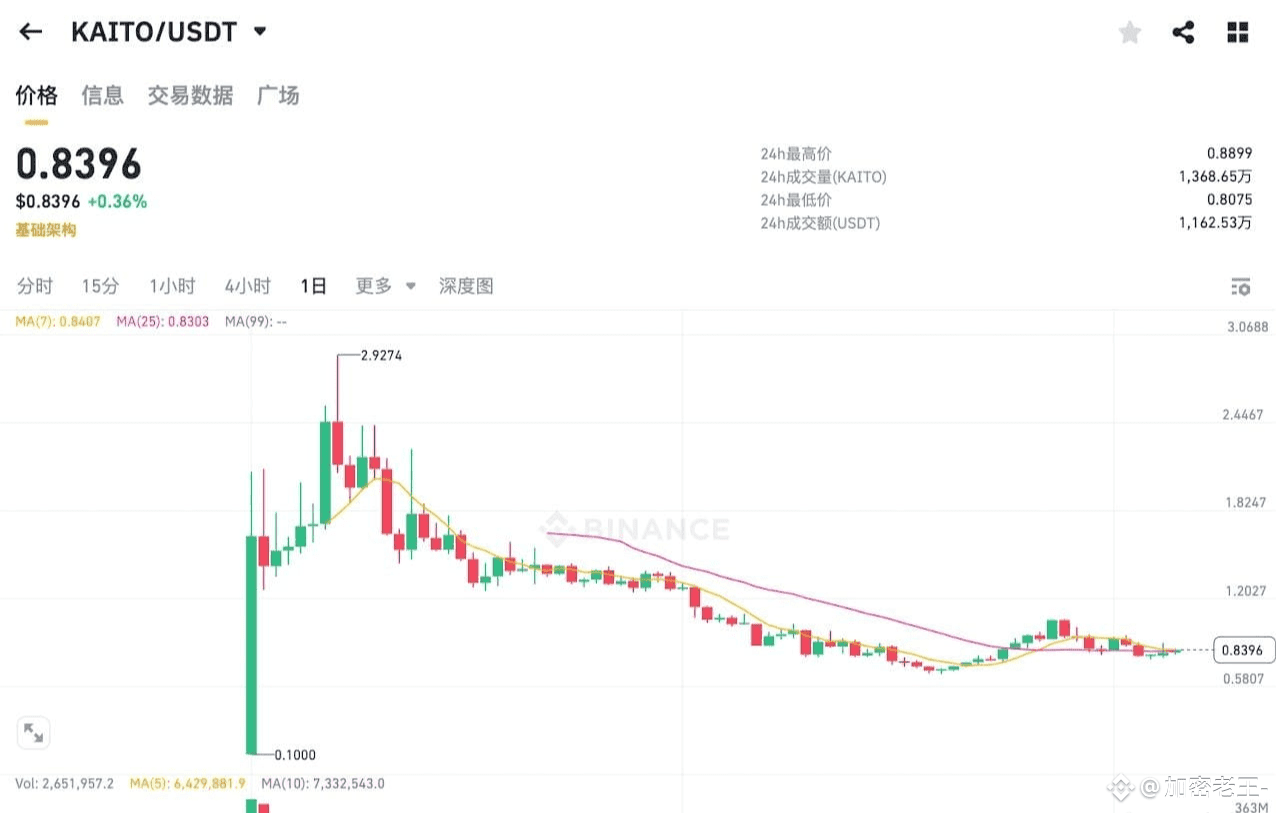Open the 深度图 depth chart
The width and height of the screenshot is (1276, 813).
[x=466, y=286]
